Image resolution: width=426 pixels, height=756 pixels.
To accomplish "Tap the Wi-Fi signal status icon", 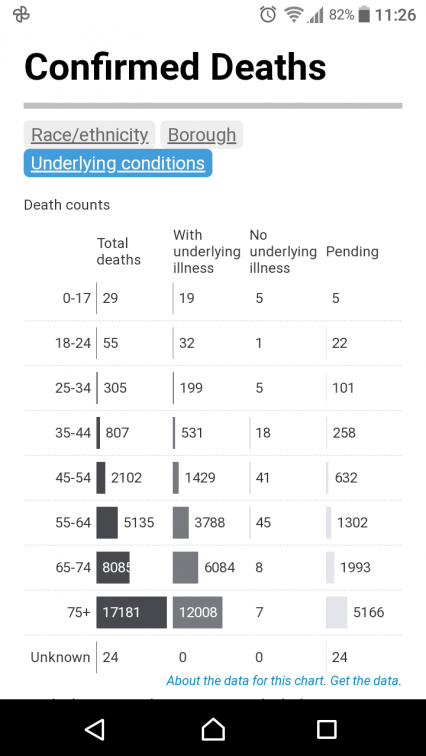I will (293, 15).
